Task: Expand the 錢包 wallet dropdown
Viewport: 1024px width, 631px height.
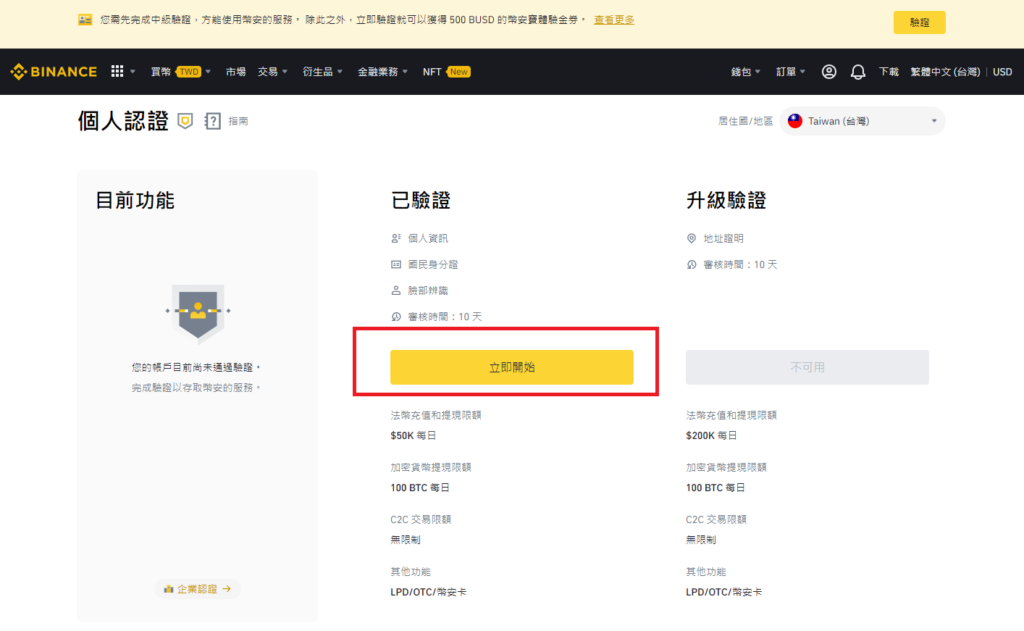Action: pyautogui.click(x=746, y=72)
